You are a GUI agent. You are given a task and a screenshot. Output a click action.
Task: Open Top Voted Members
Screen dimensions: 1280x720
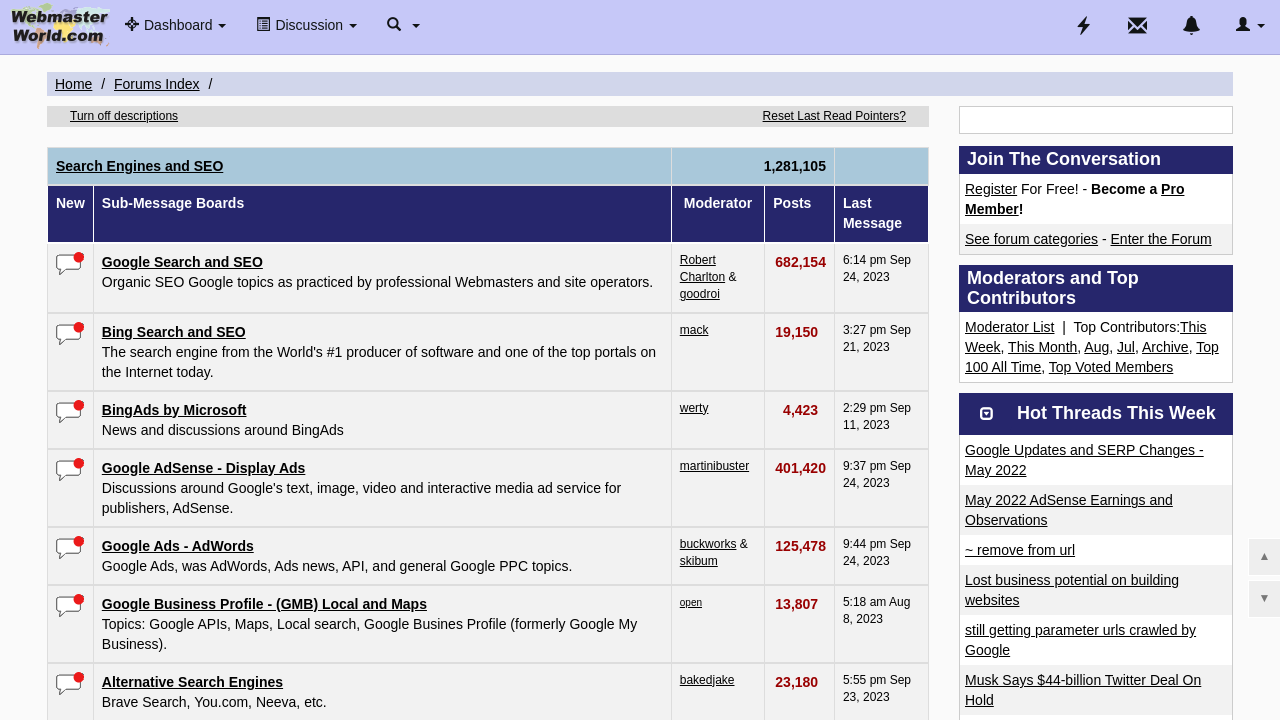[1111, 367]
